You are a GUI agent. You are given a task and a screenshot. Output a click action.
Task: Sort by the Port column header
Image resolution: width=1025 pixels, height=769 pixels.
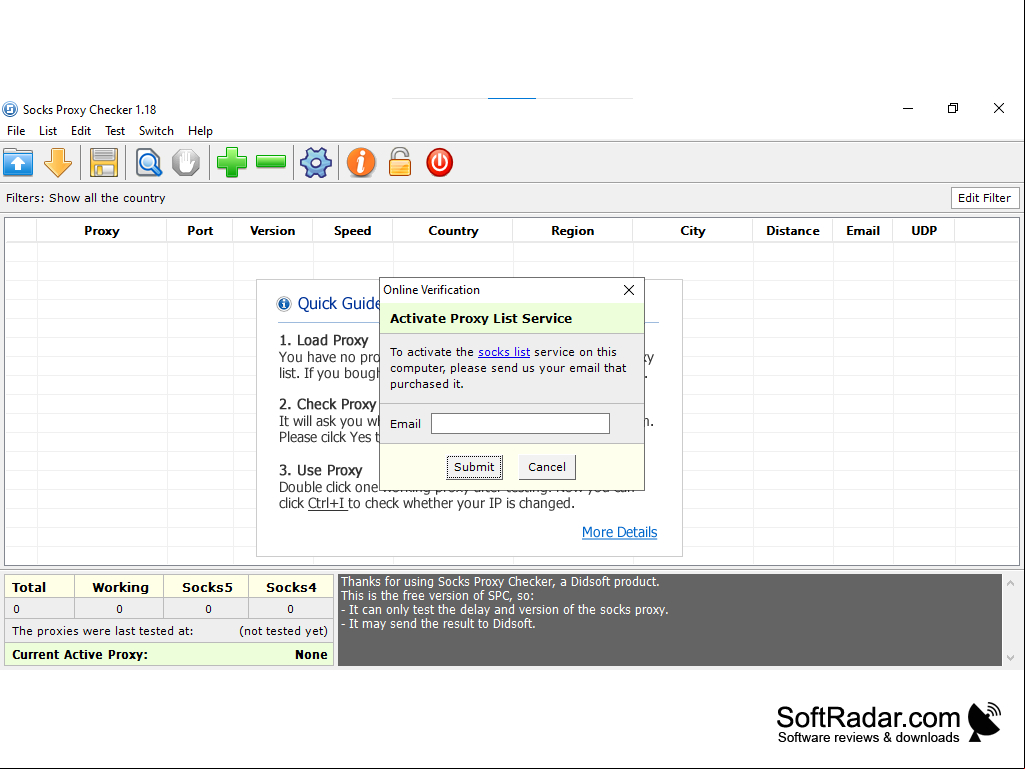tap(200, 231)
